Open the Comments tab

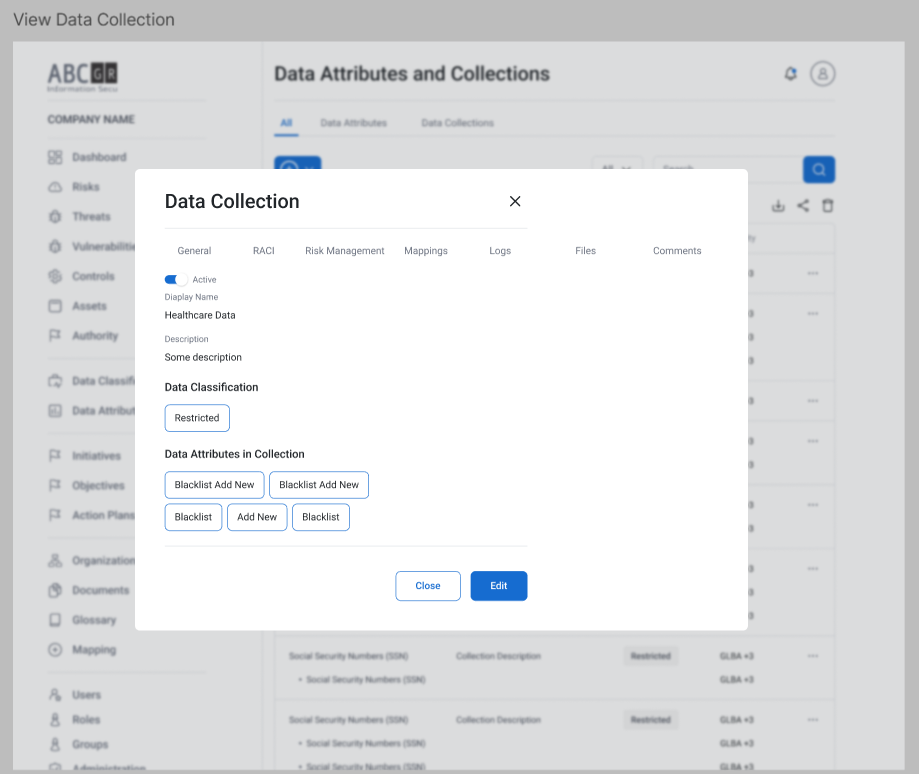[677, 251]
